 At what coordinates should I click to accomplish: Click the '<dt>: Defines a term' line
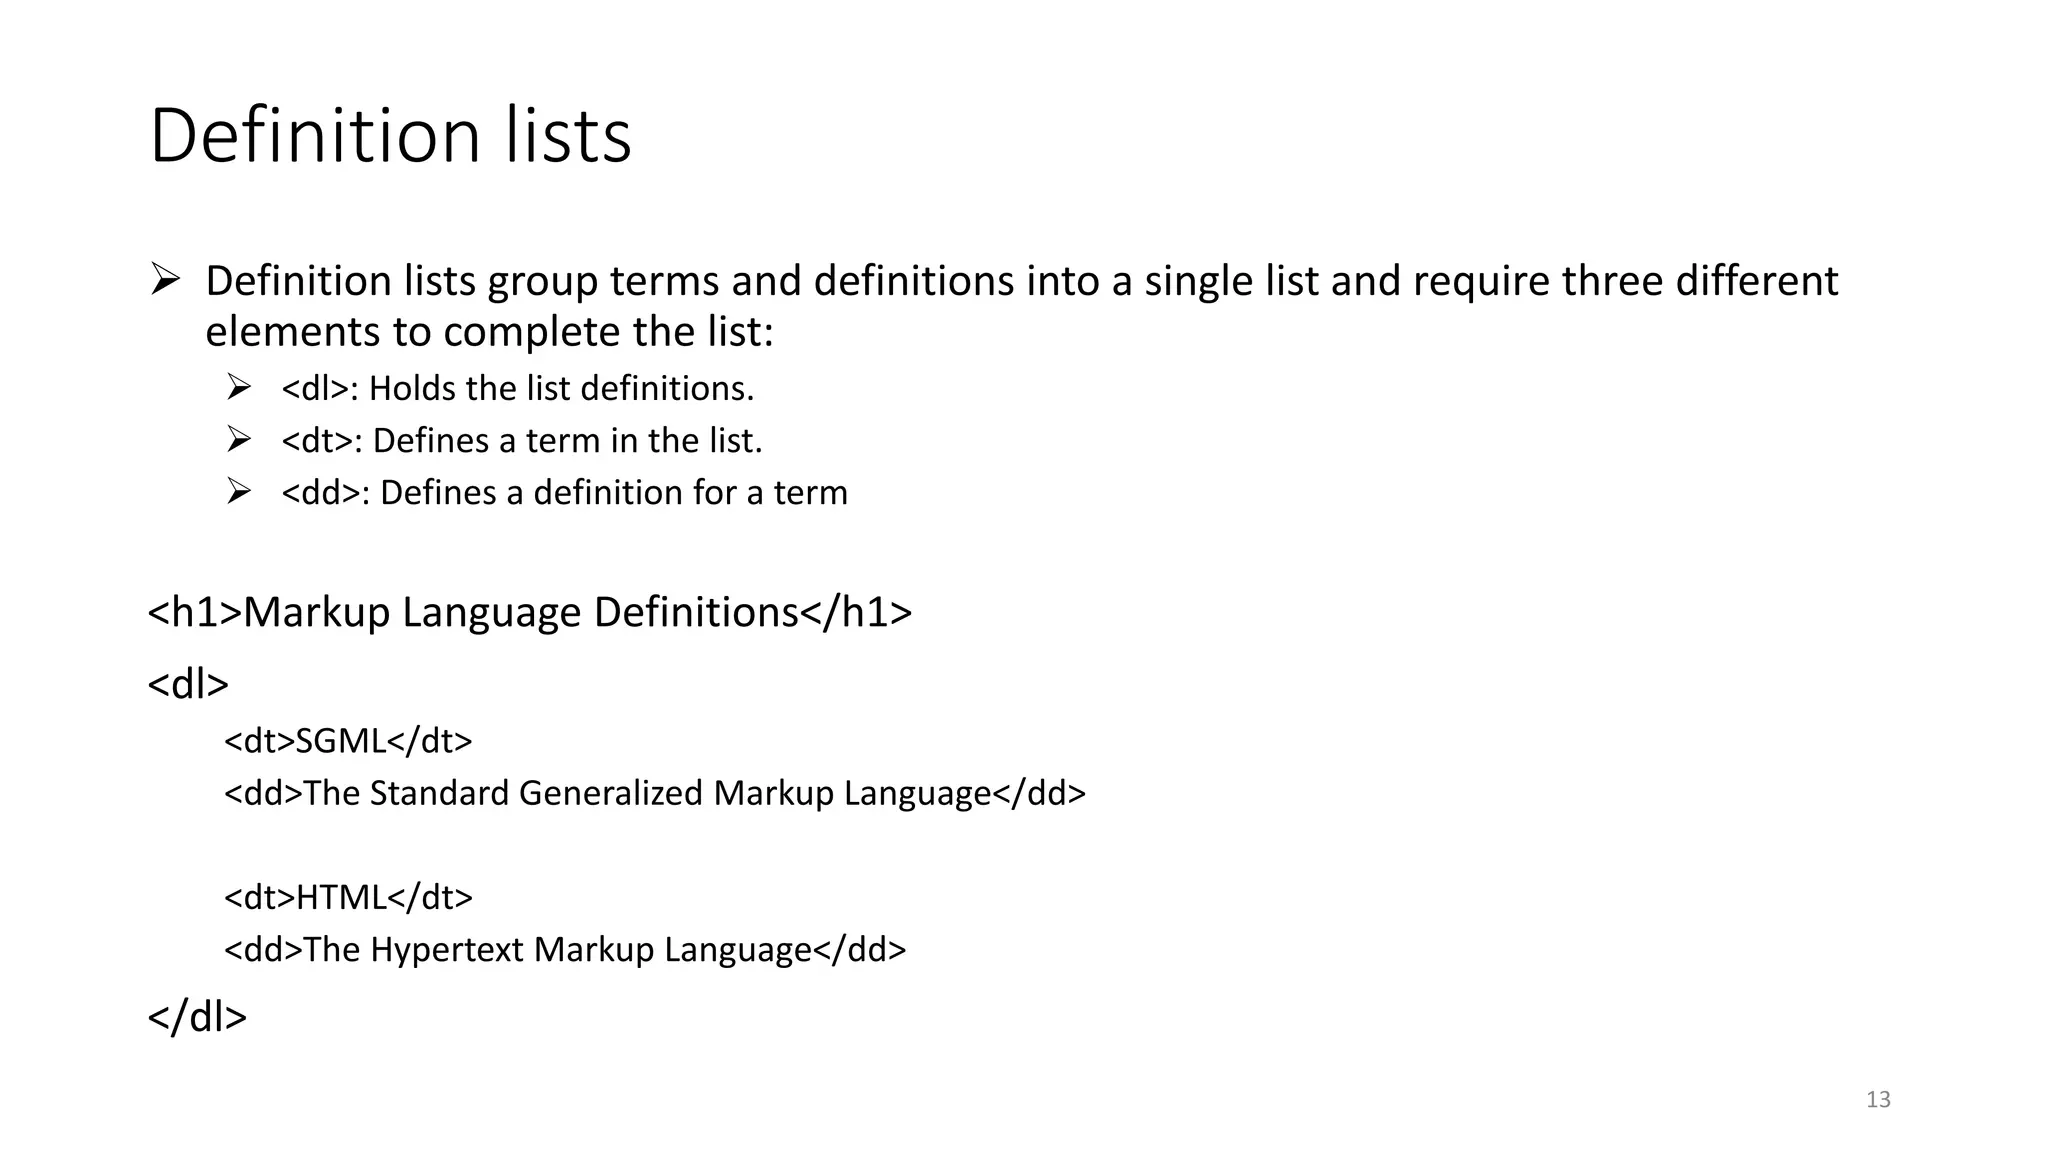[522, 440]
